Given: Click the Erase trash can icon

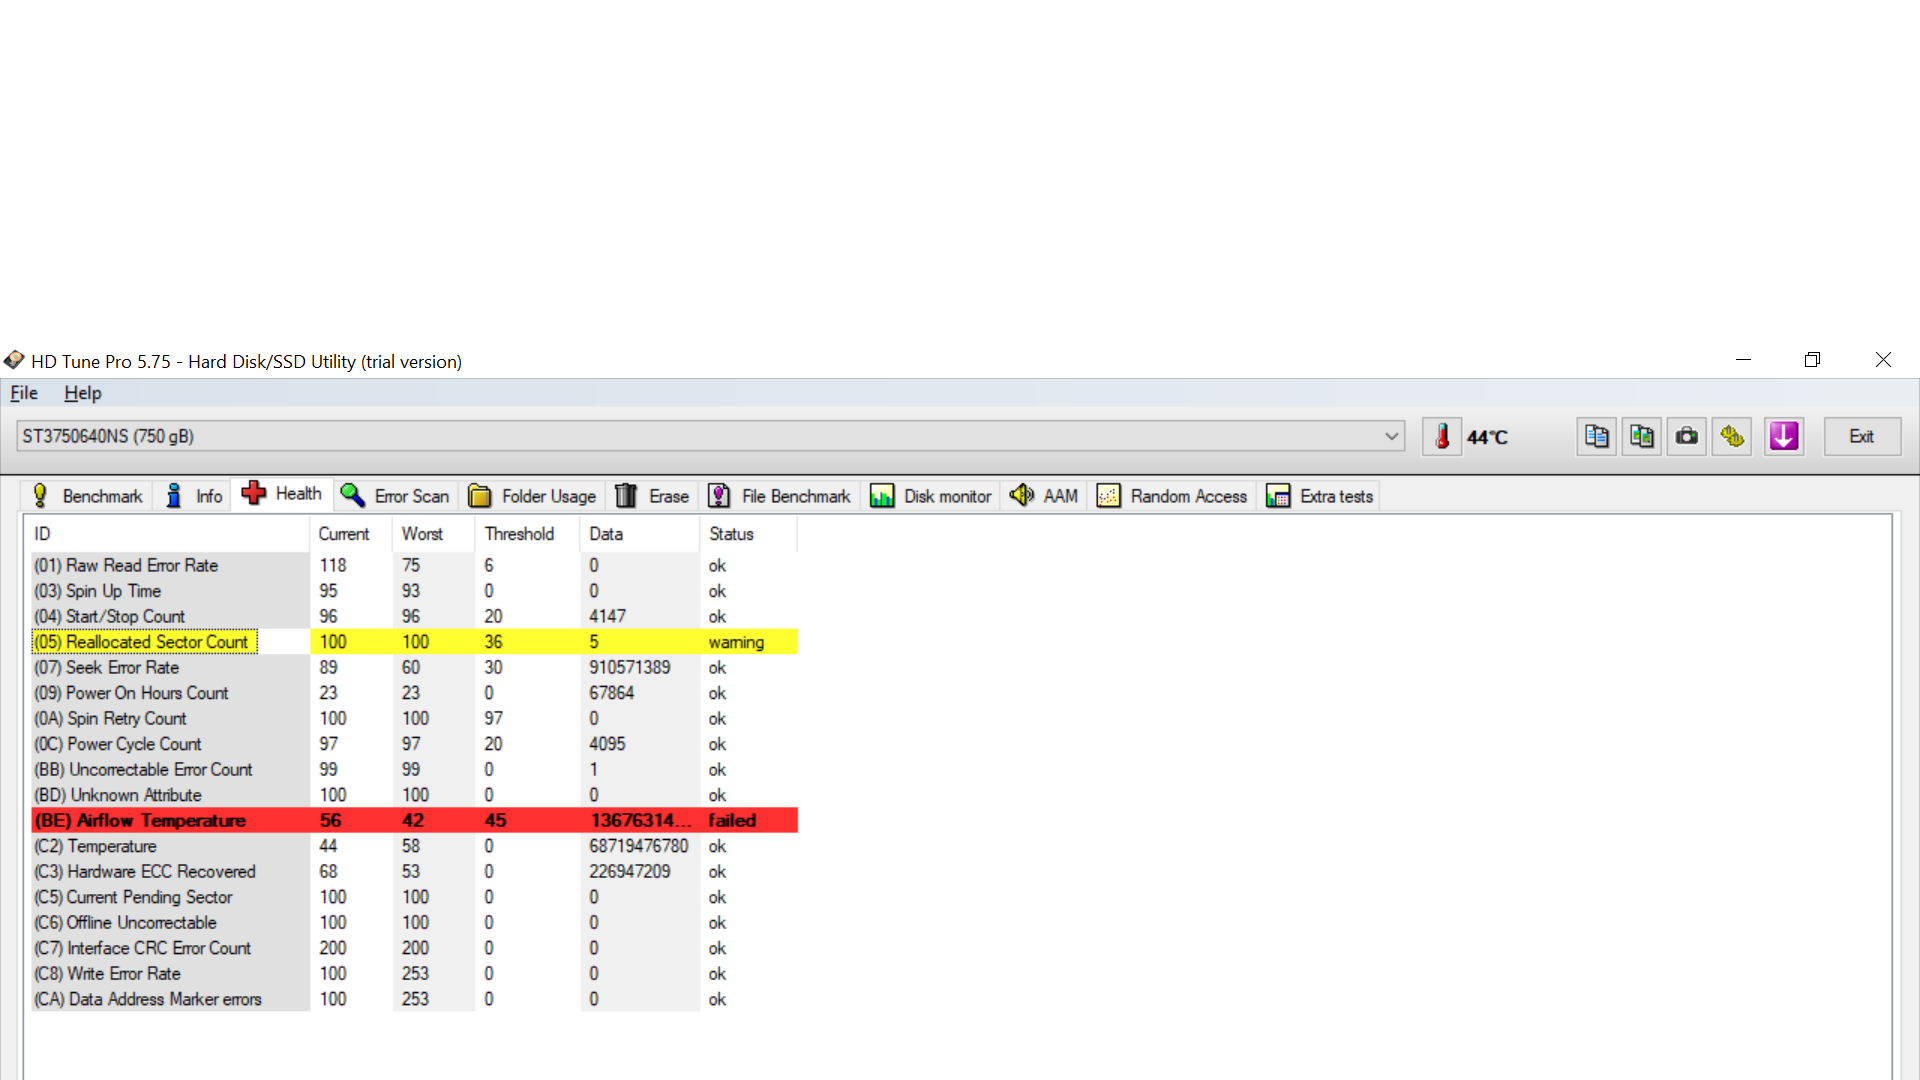Looking at the screenshot, I should [x=626, y=496].
